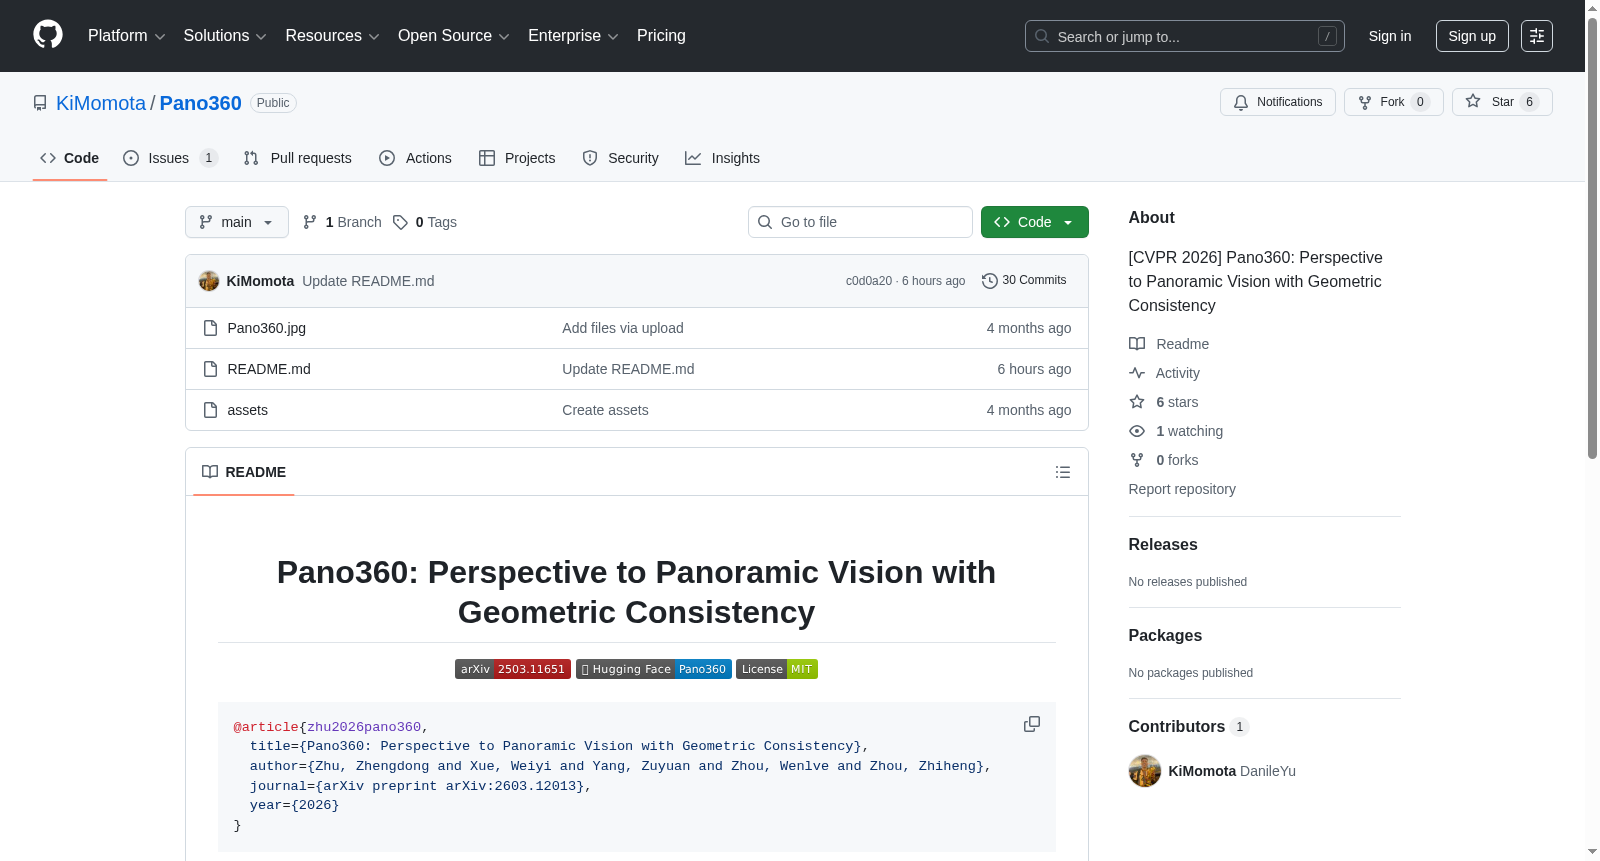Click the '6 hours ago' time in README.md row
Screen dimensions: 1600x861
pyautogui.click(x=1034, y=369)
